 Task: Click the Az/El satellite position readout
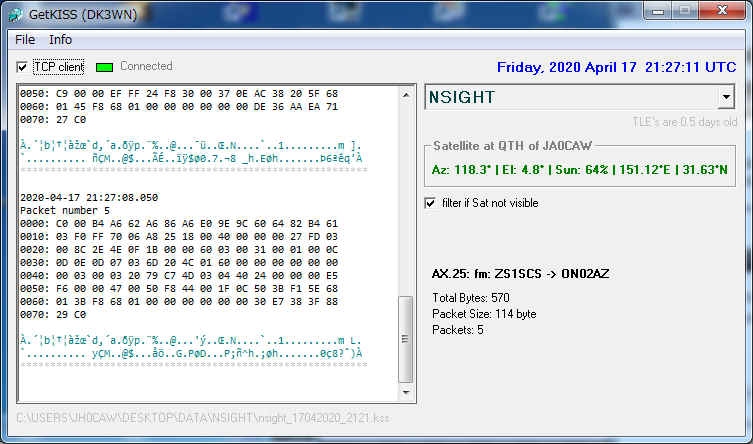click(x=580, y=169)
